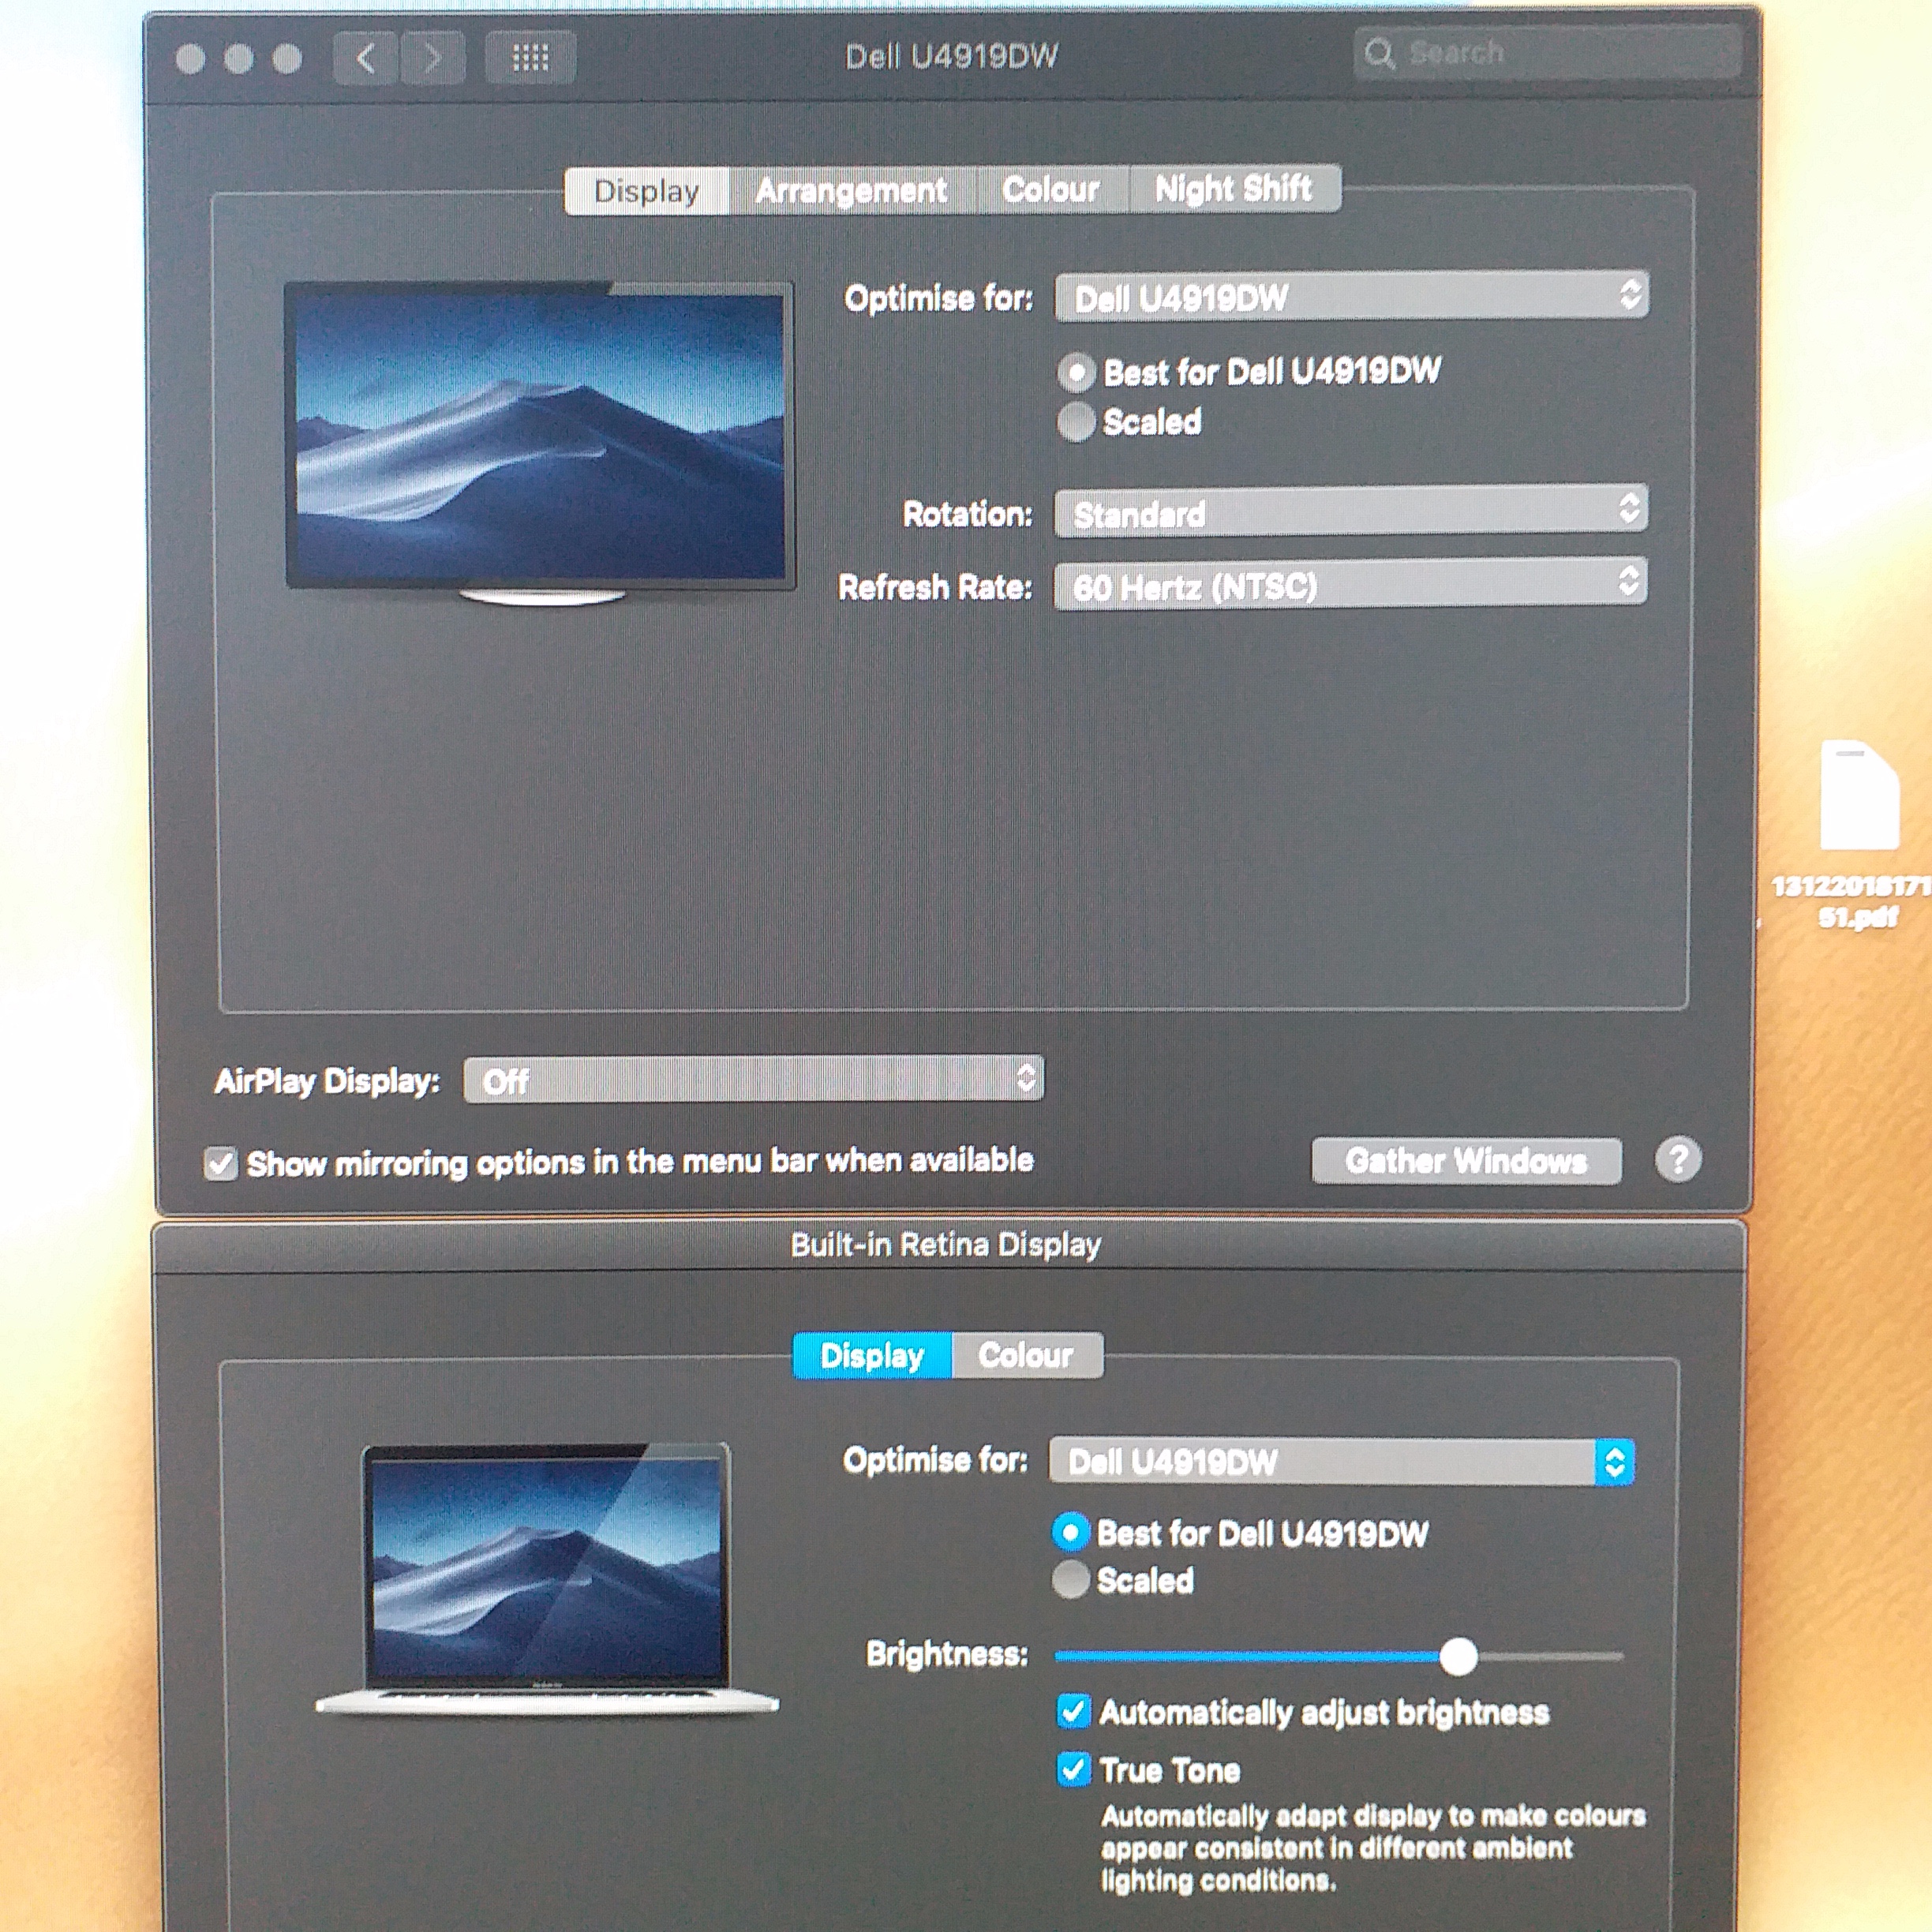This screenshot has width=1932, height=1932.
Task: Click the Dell monitor preview image
Action: pyautogui.click(x=540, y=437)
